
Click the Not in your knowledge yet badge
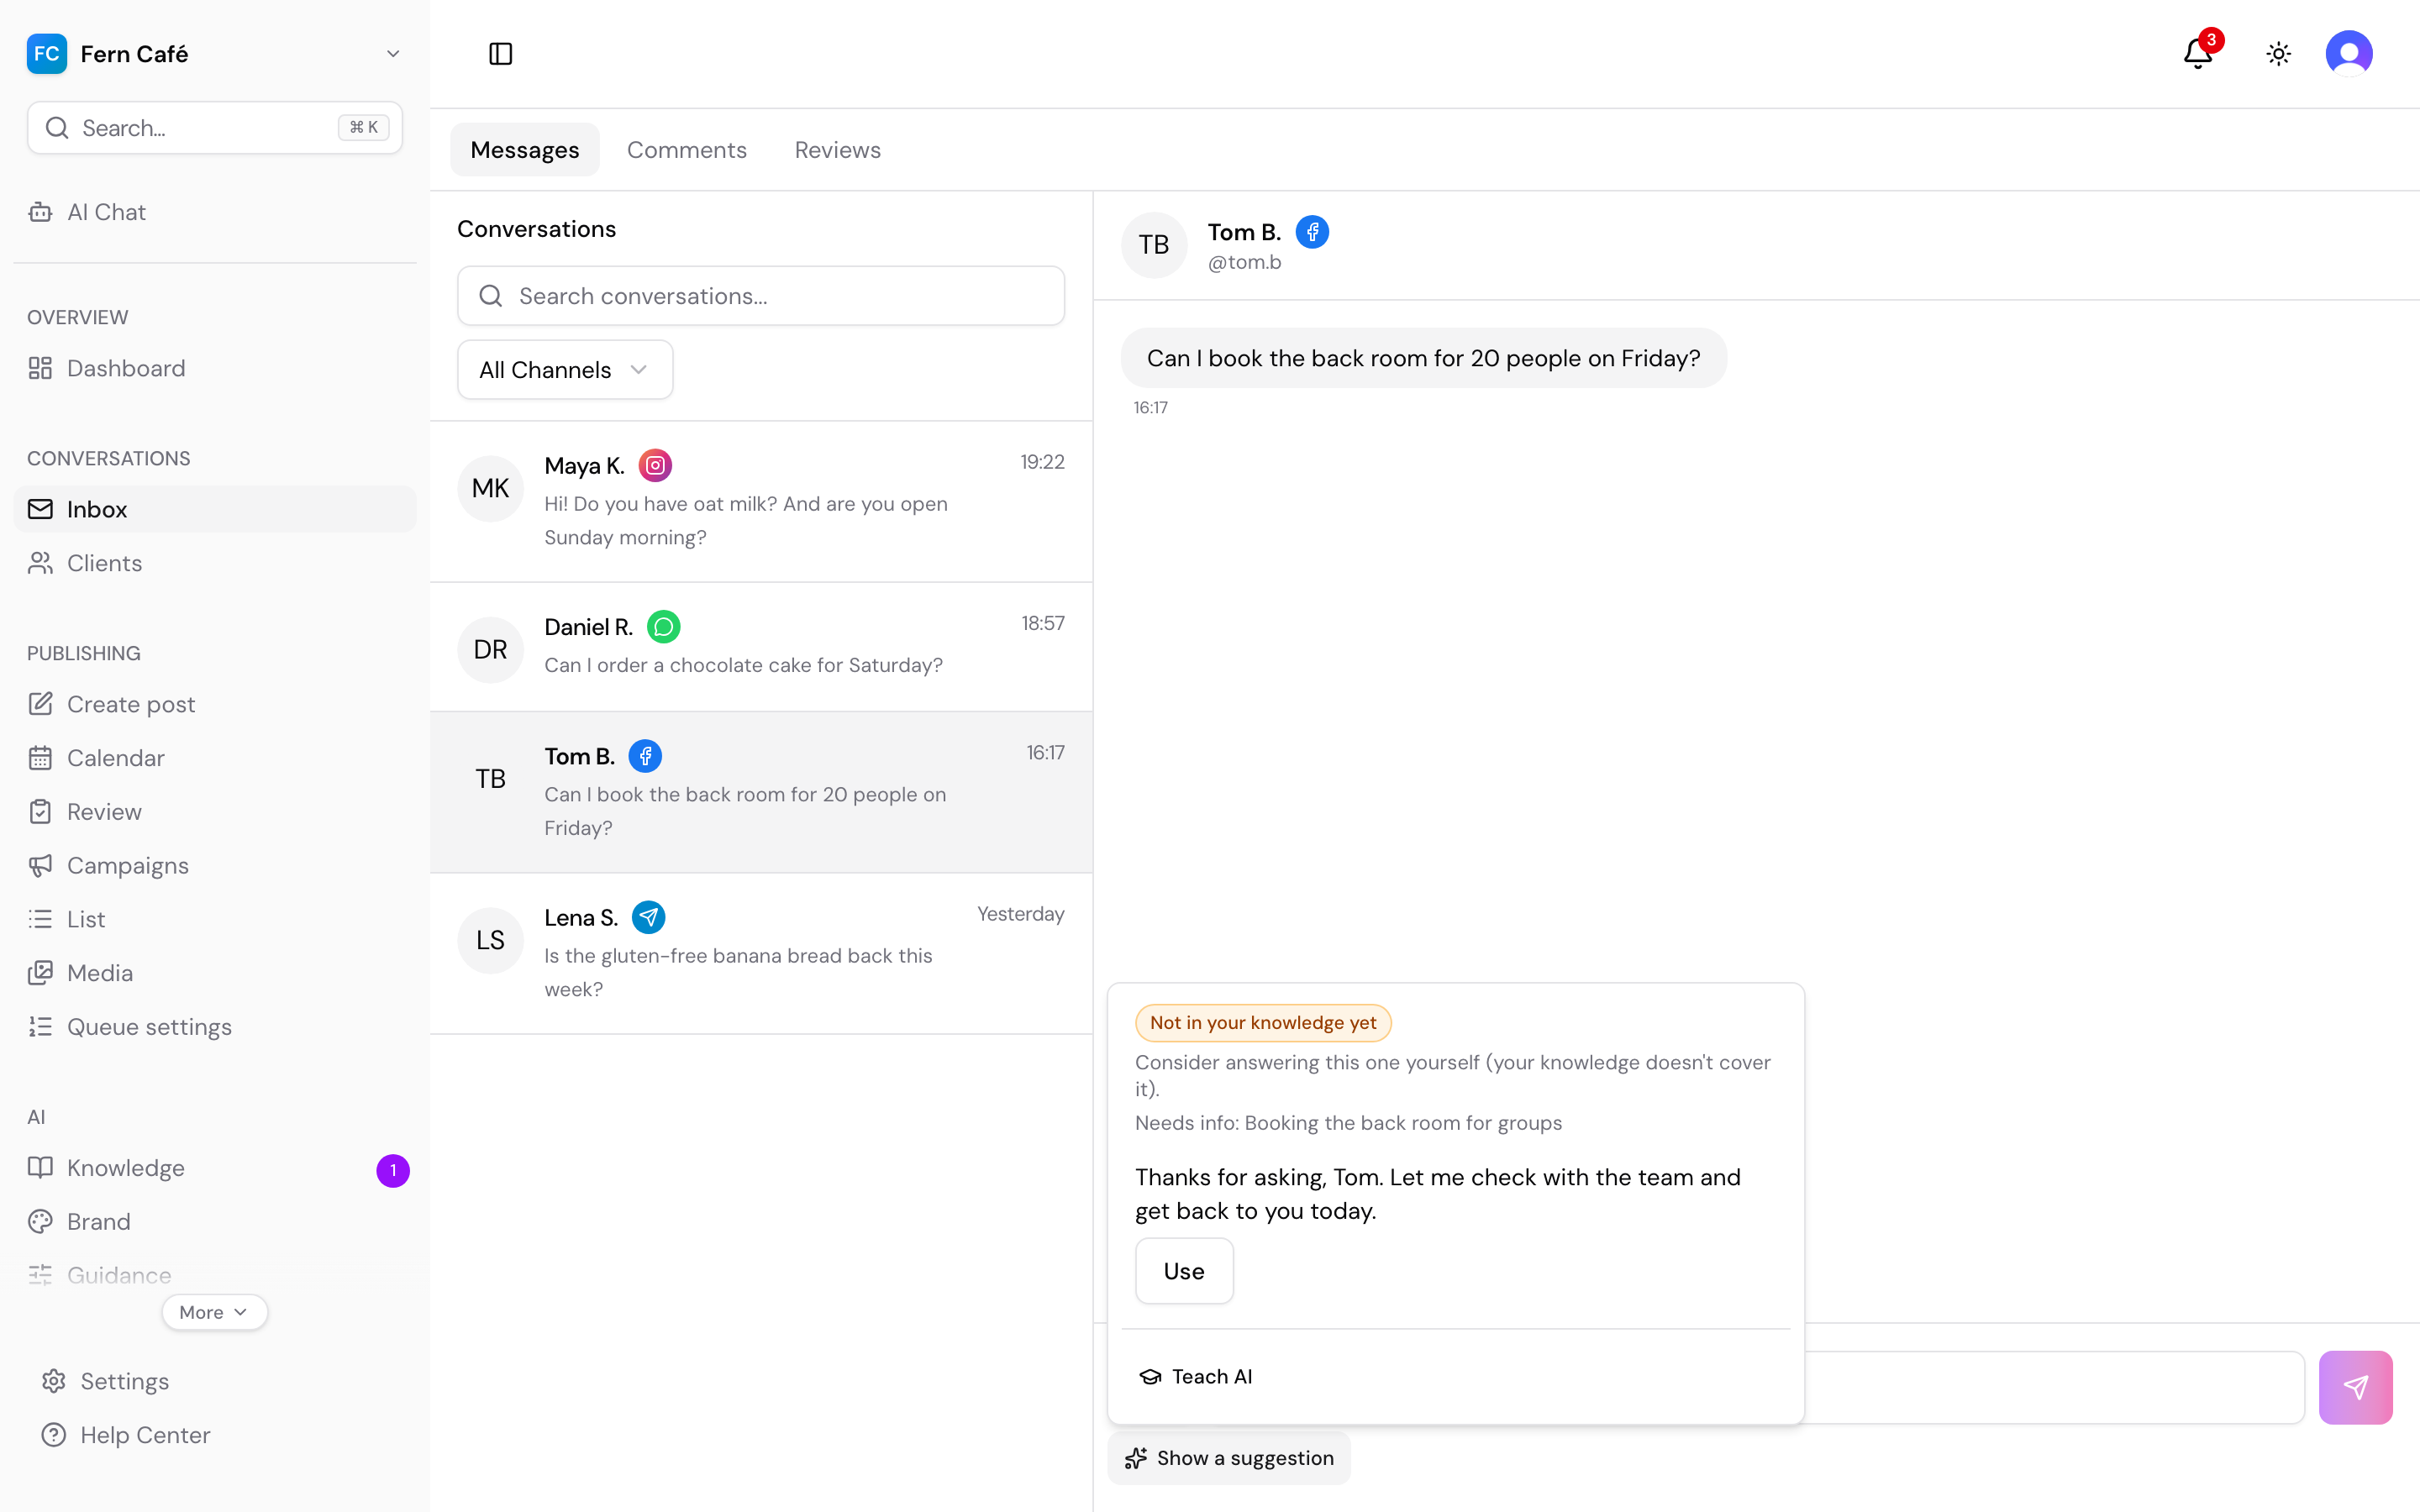pyautogui.click(x=1263, y=1022)
